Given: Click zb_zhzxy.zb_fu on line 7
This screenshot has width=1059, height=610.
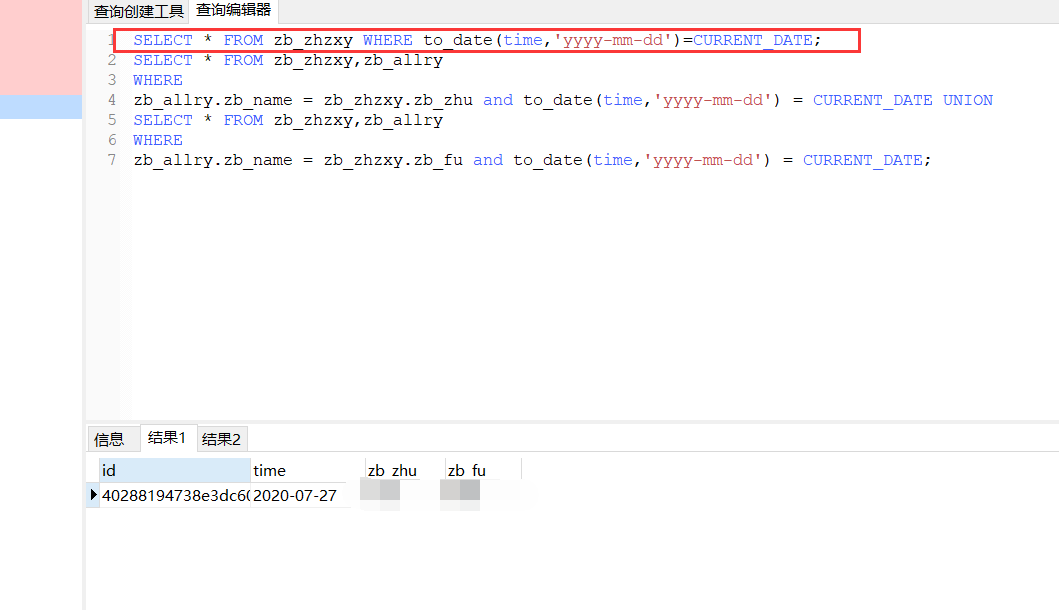Looking at the screenshot, I should coord(393,160).
